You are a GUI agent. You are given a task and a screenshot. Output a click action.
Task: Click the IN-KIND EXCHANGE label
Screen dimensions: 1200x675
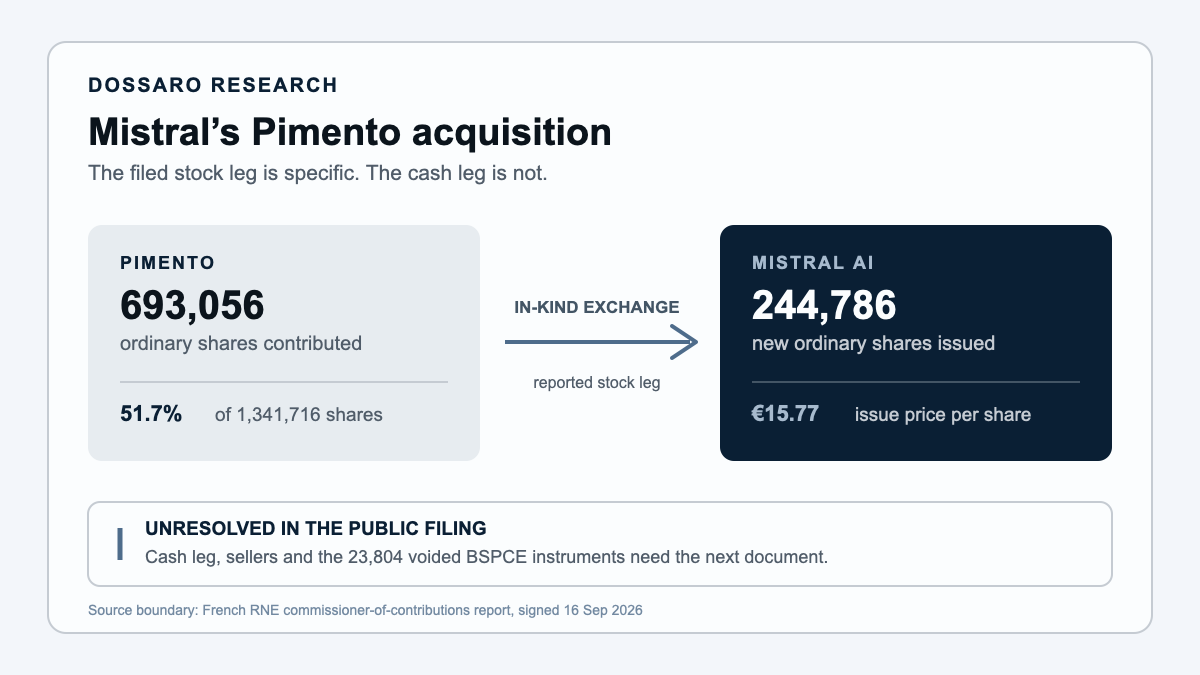[597, 307]
